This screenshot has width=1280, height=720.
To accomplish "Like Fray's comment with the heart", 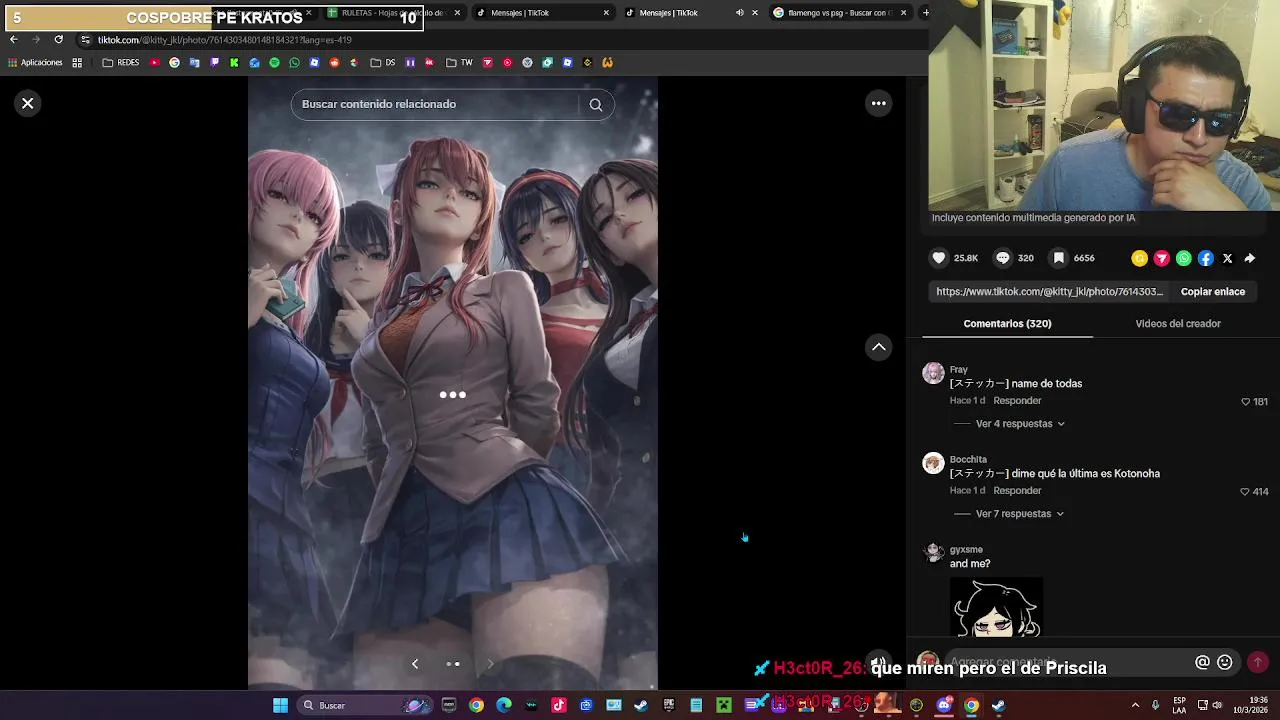I will [x=1245, y=402].
